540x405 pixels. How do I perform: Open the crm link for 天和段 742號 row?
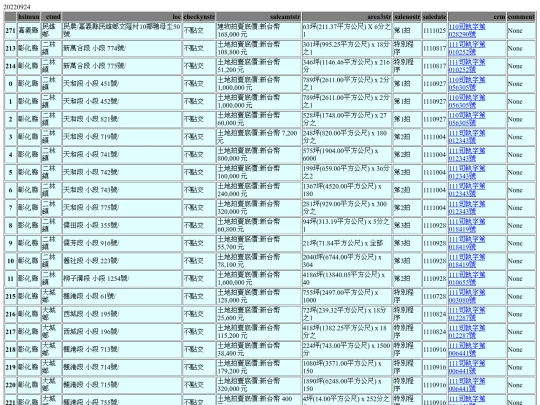(467, 172)
